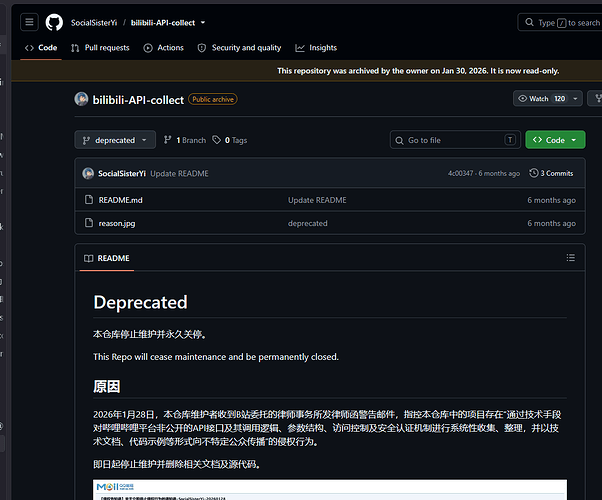Viewport: 602px width, 500px height.
Task: Focus the Go to file field
Action: pos(455,140)
